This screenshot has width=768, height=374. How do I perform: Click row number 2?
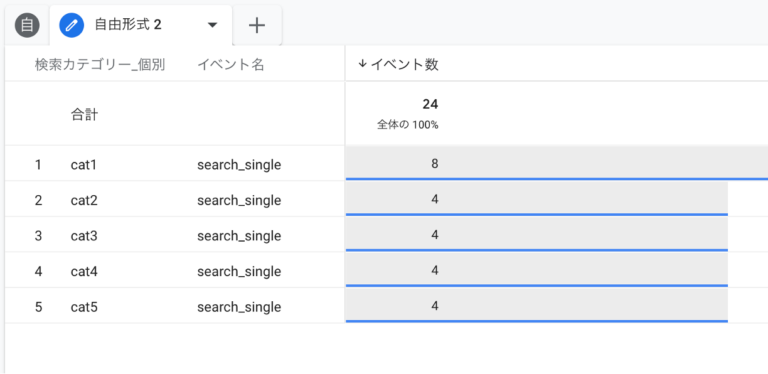38,200
